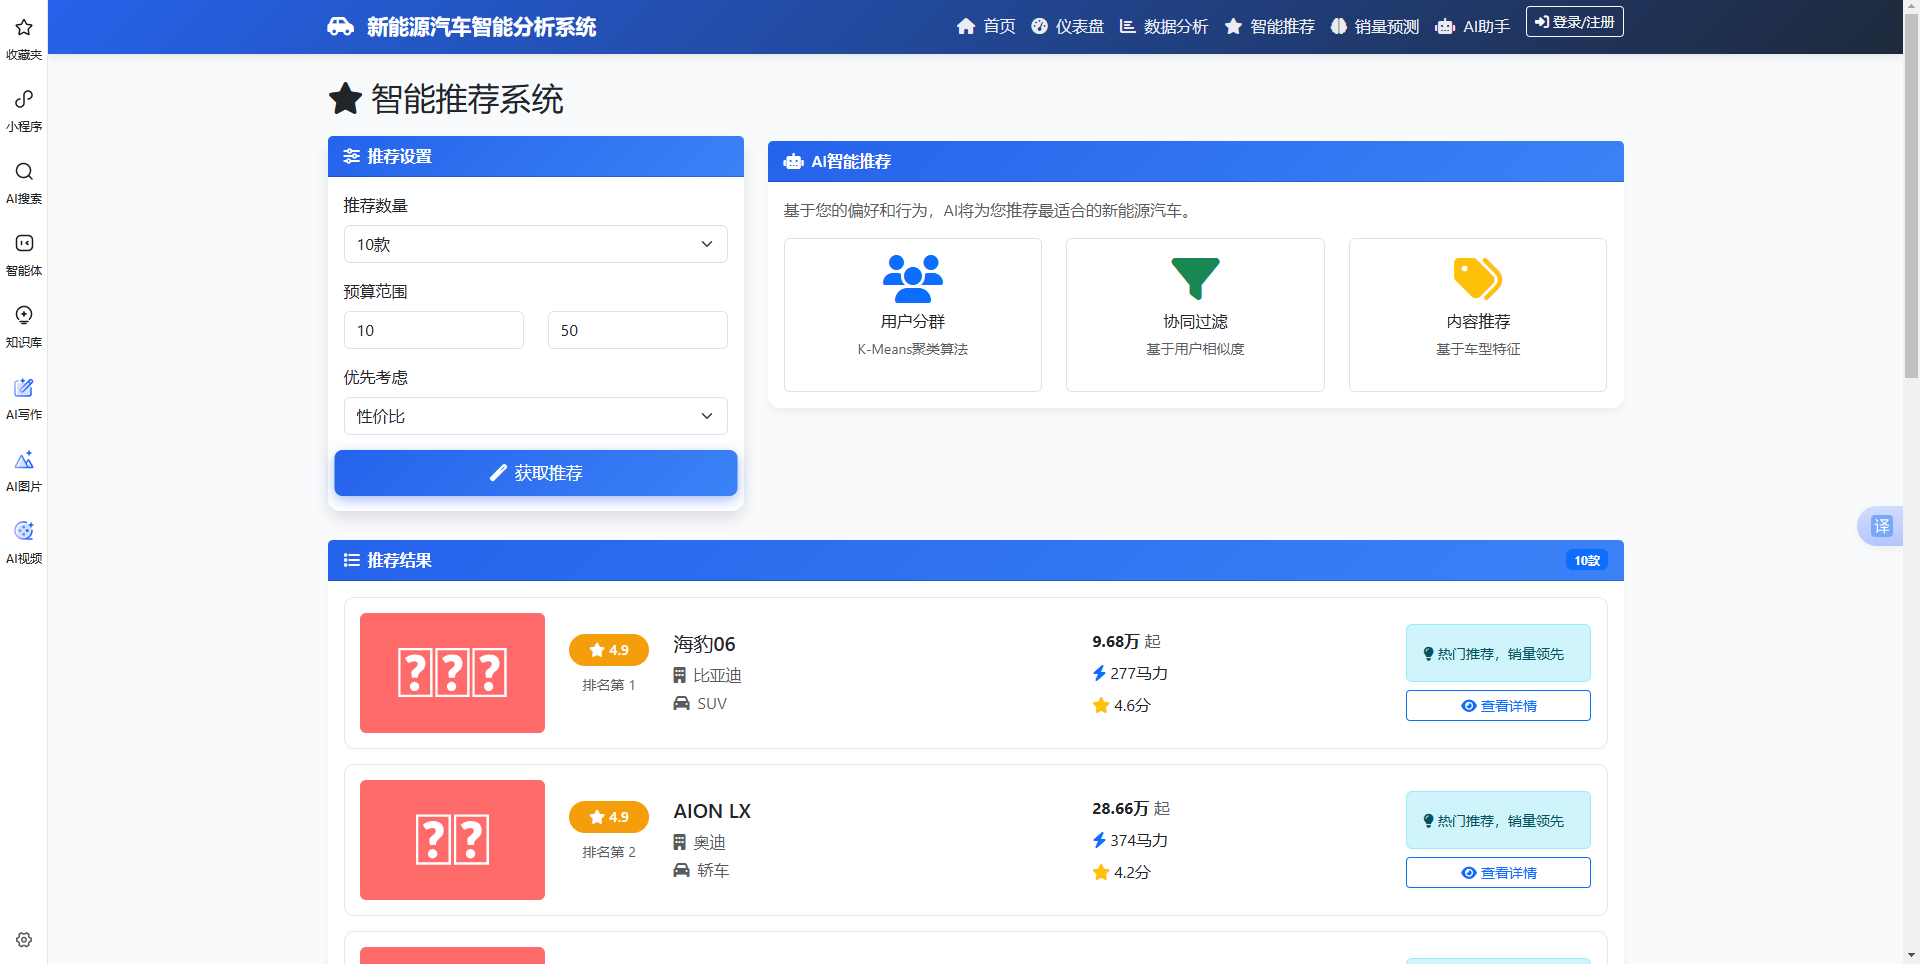Viewport: 1920px width, 965px height.
Task: Click the maximum budget field showing 50
Action: point(638,330)
